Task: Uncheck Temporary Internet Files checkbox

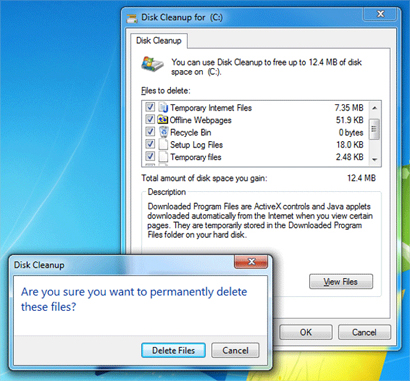Action: tap(150, 107)
